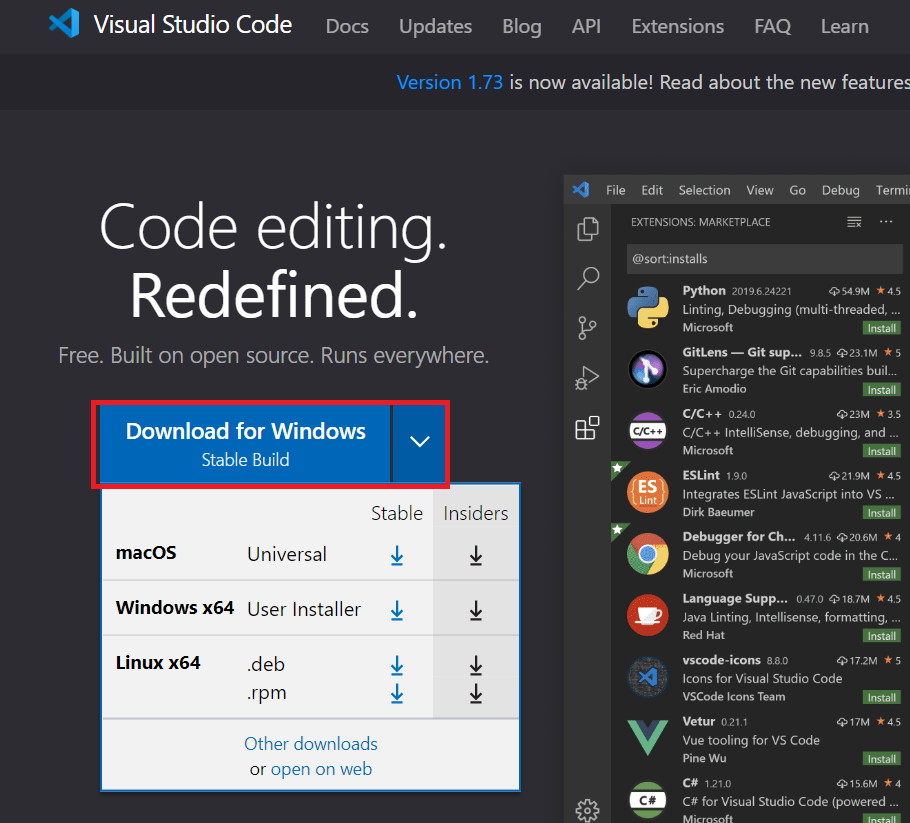This screenshot has height=823, width=910.
Task: Click the vscode-icons extension icon
Action: point(648,677)
